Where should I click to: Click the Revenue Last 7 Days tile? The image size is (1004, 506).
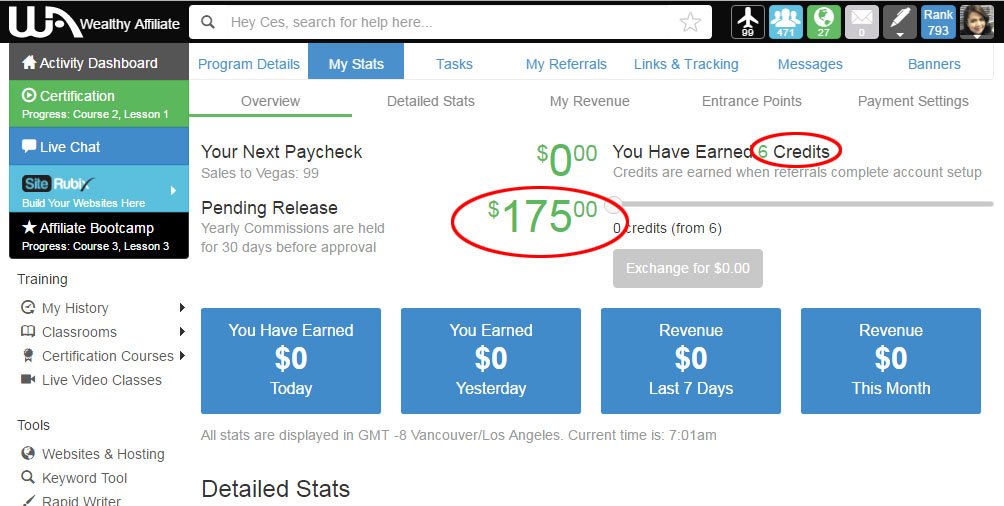point(691,361)
